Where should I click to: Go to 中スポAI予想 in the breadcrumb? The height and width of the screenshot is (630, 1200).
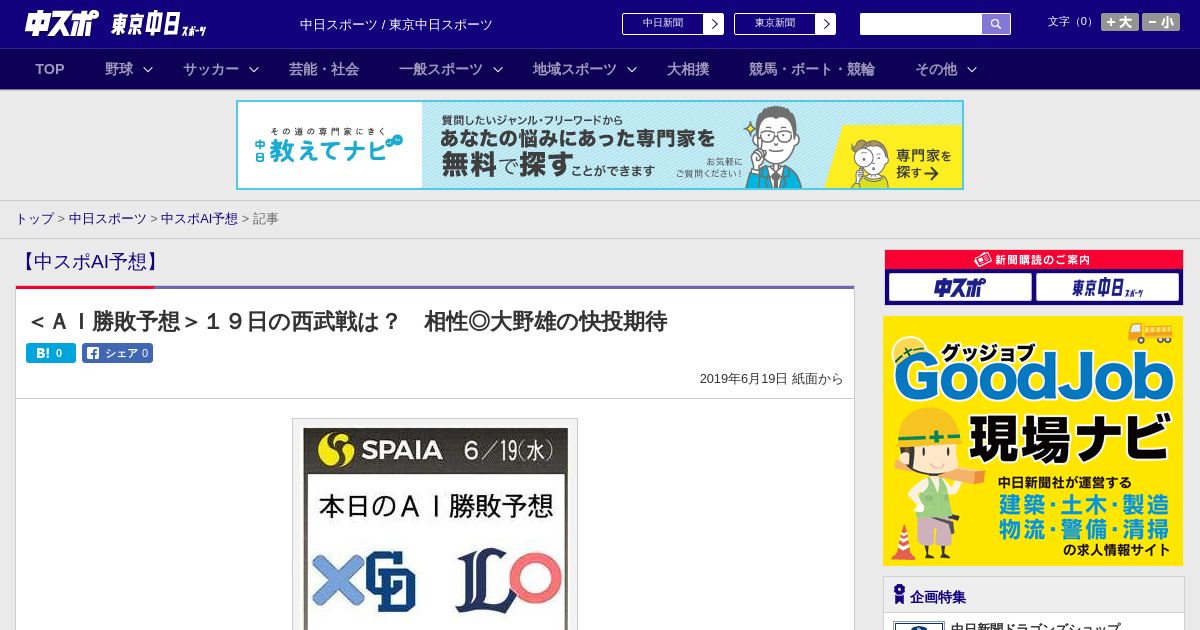(199, 218)
